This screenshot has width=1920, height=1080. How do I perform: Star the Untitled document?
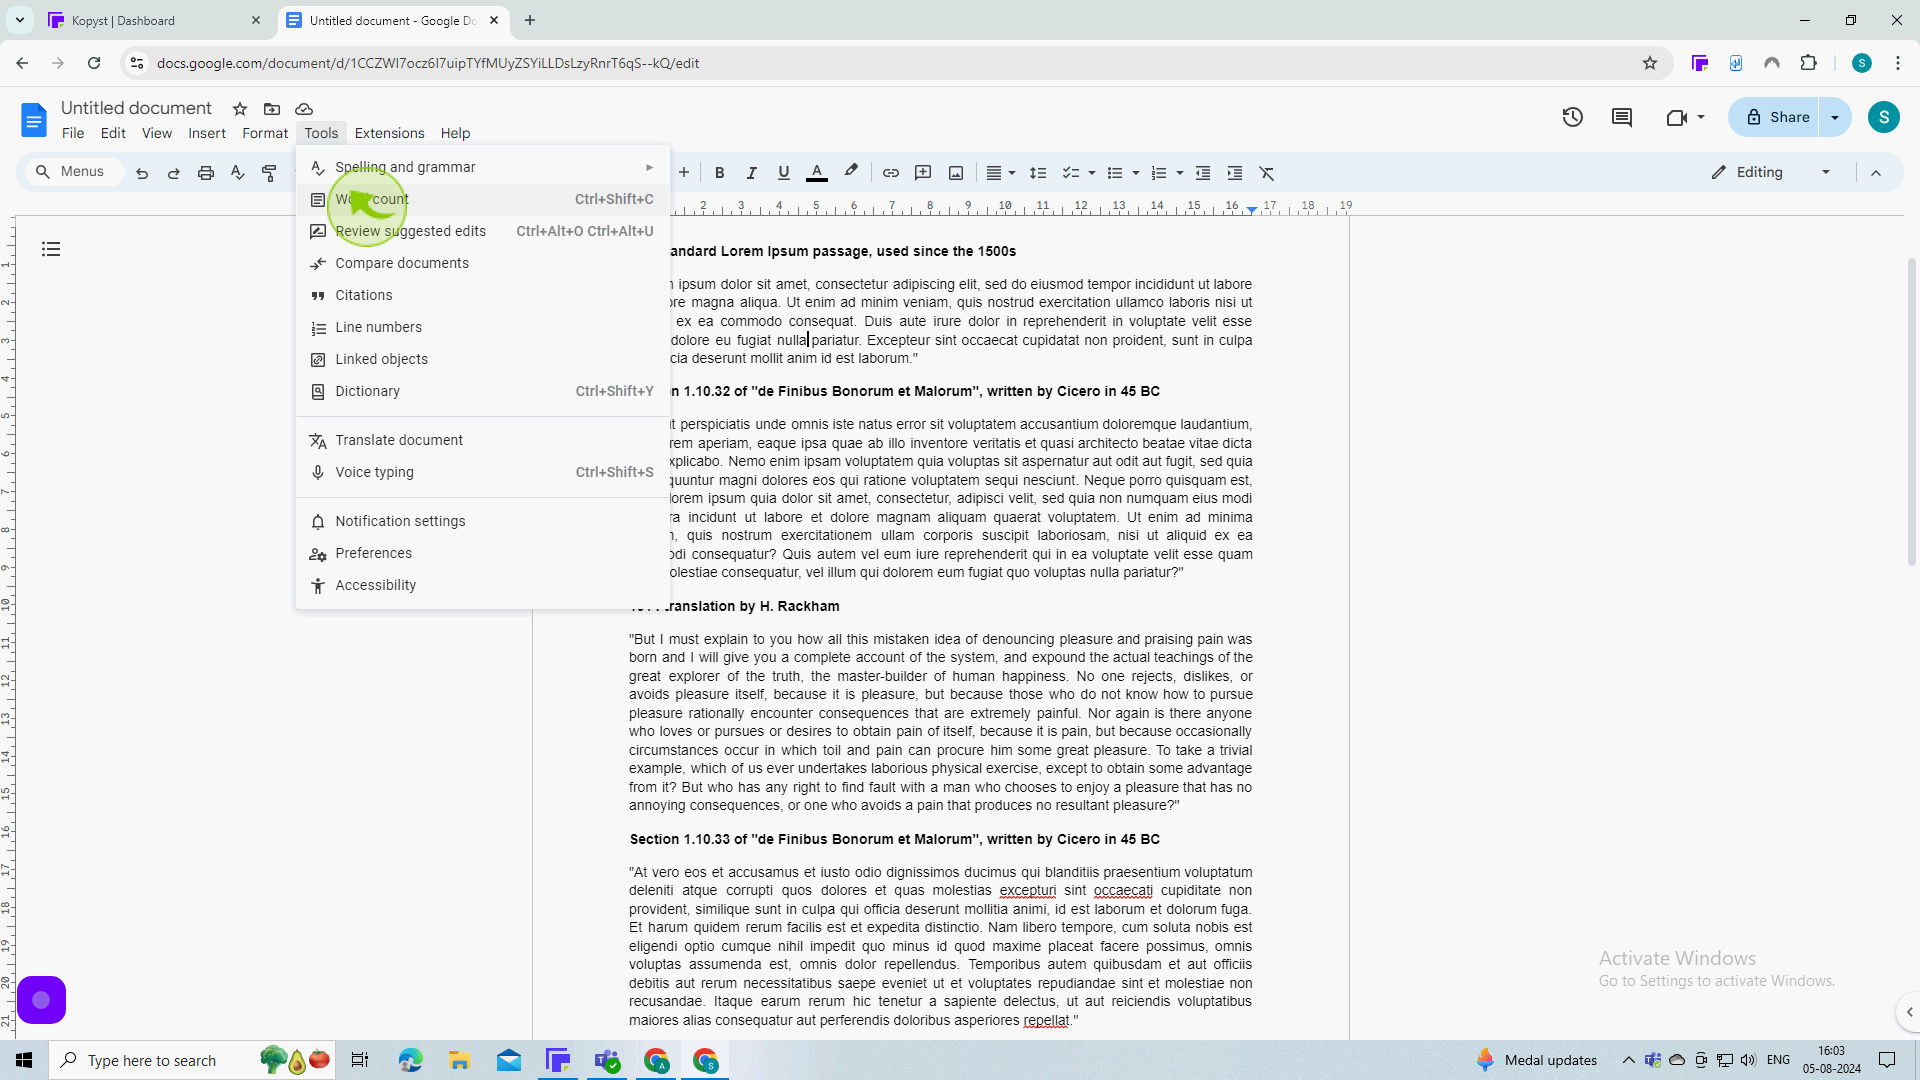(x=240, y=109)
